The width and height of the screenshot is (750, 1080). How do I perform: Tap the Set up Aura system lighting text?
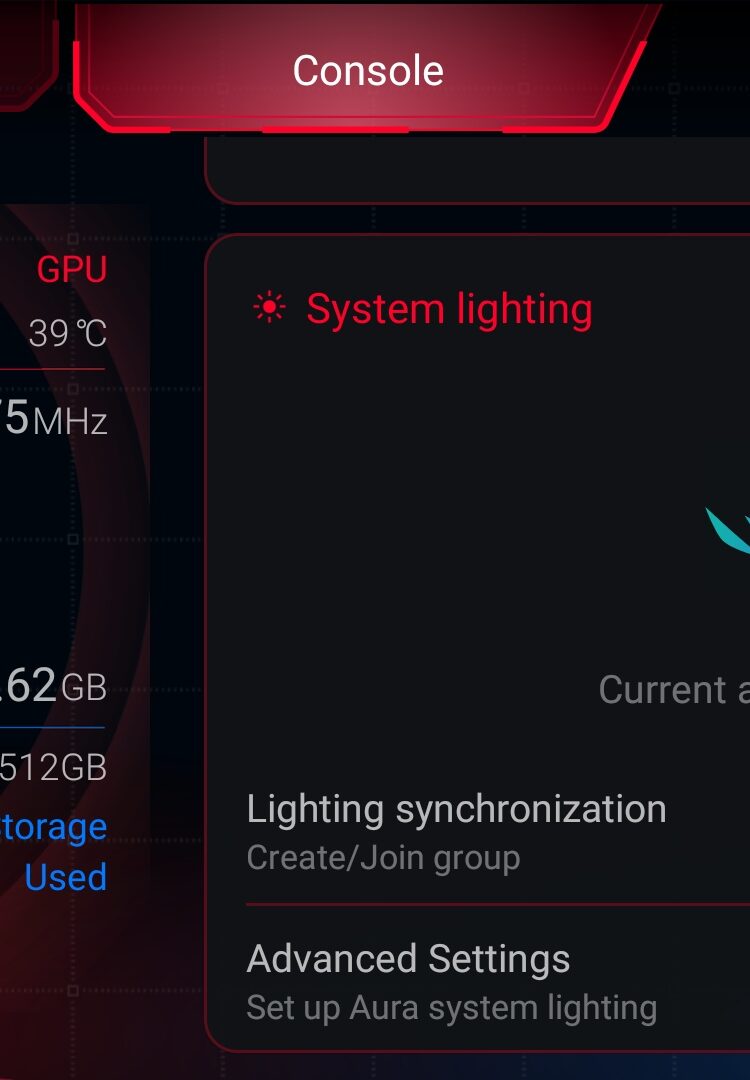point(451,1007)
